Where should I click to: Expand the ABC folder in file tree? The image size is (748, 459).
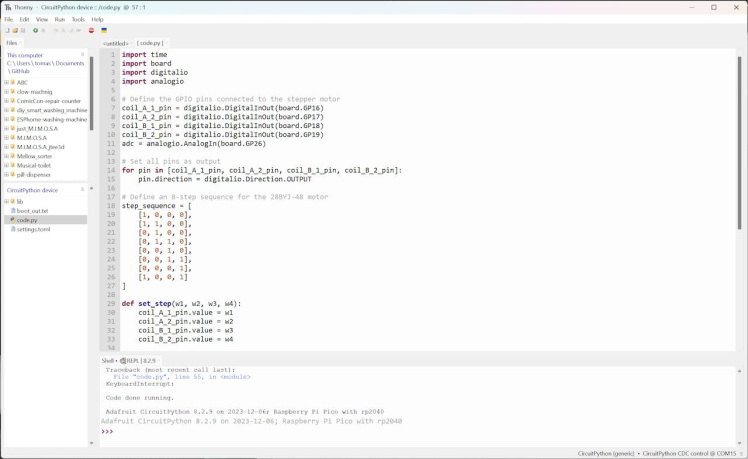6,83
